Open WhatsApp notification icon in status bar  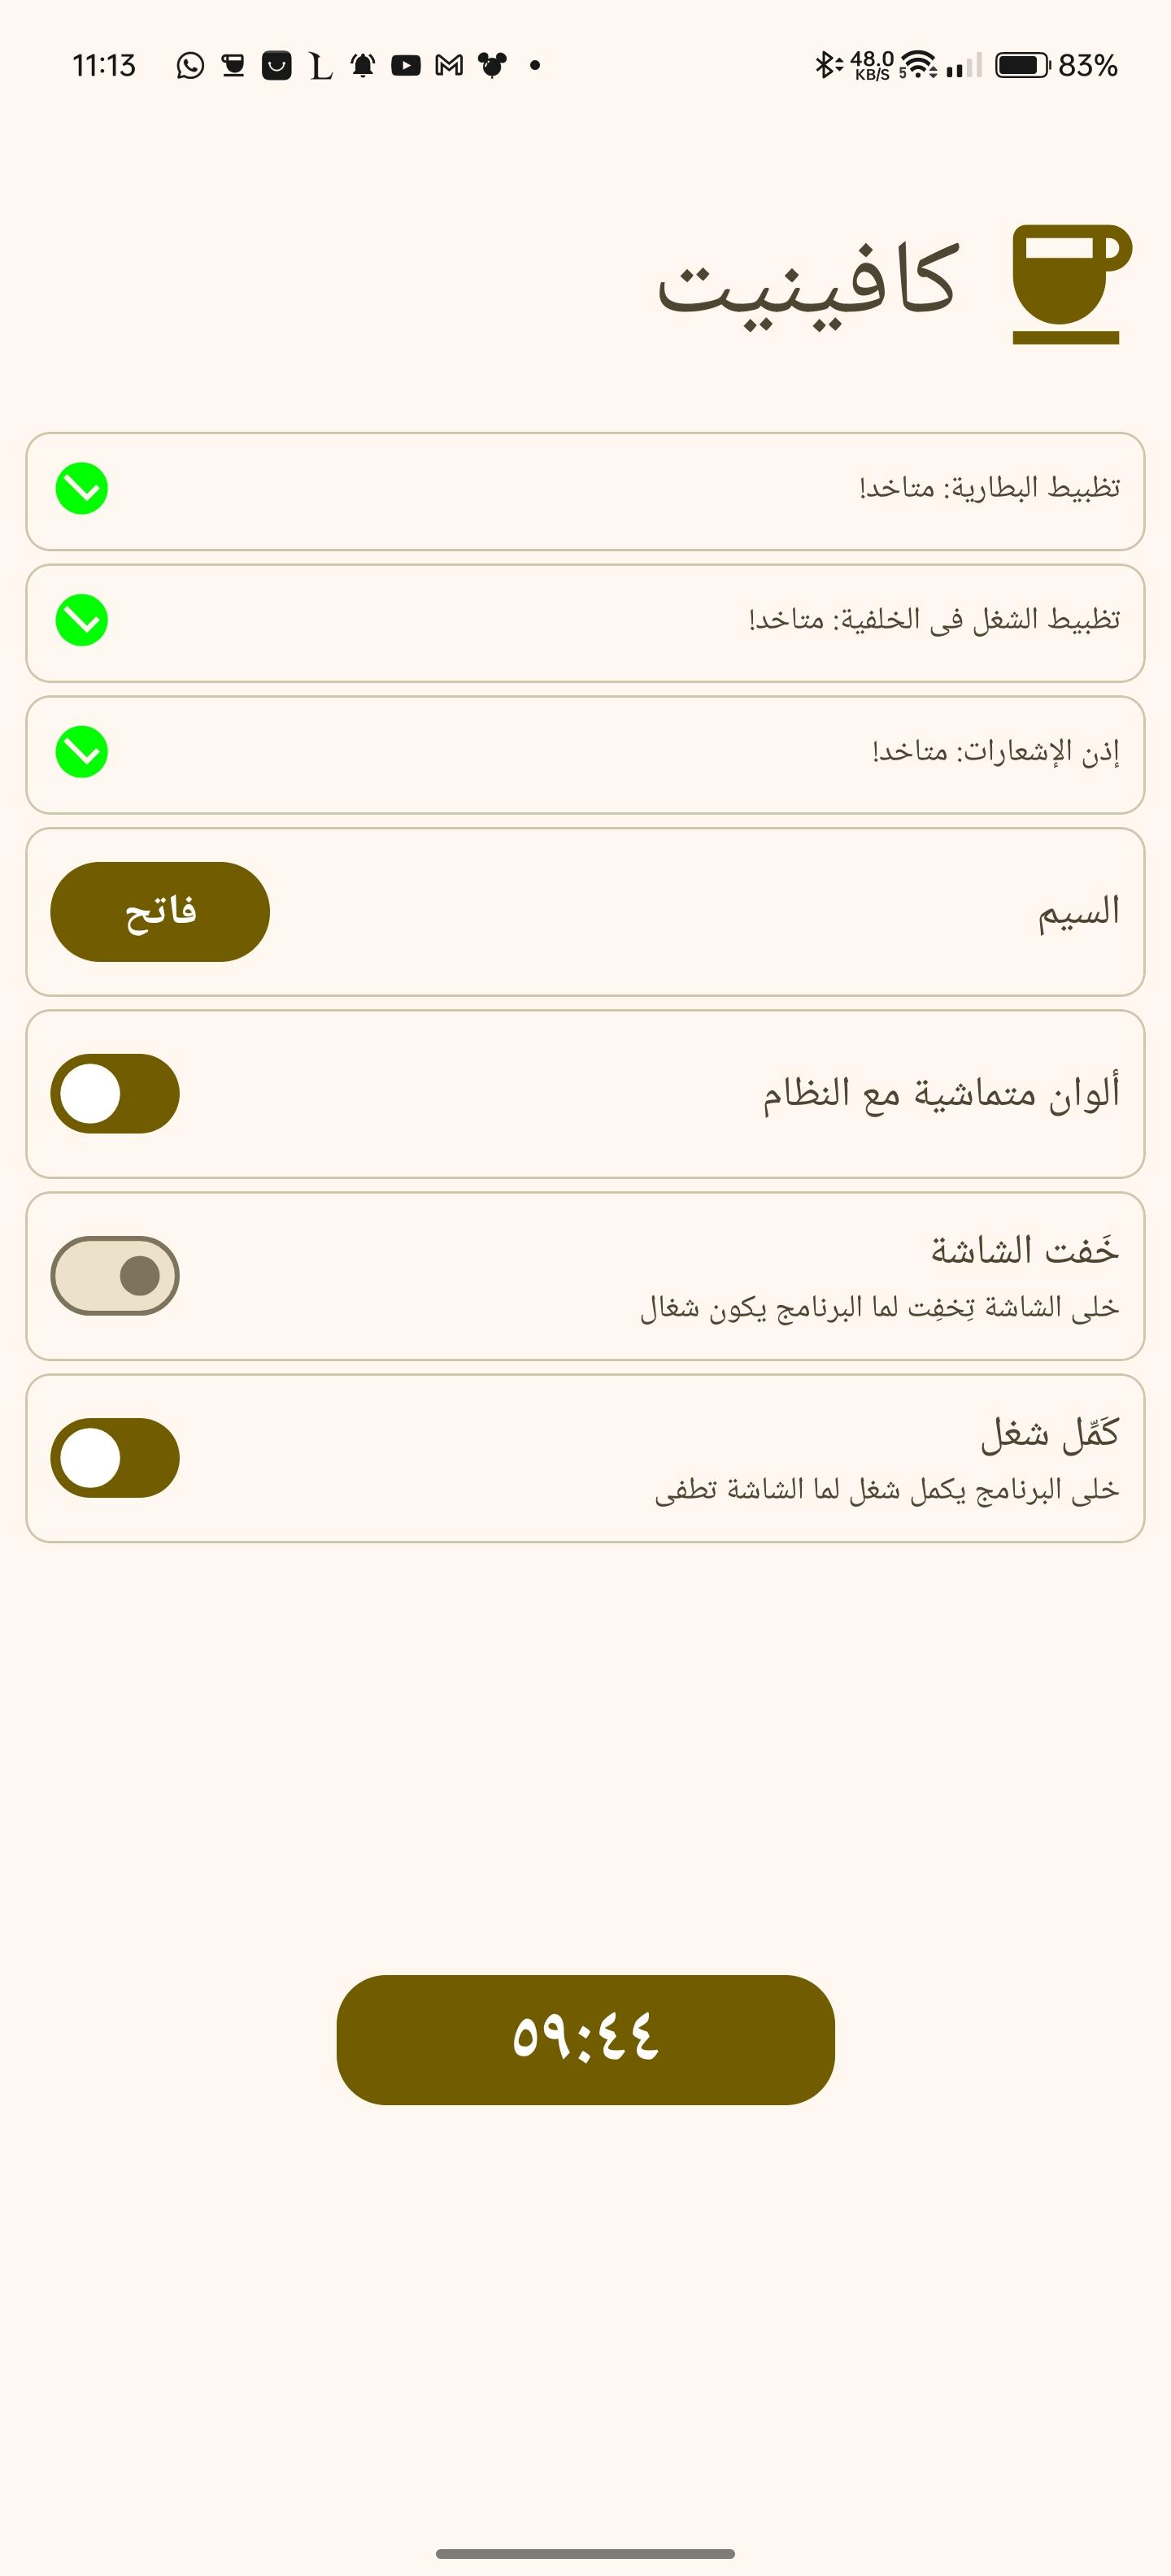[190, 66]
